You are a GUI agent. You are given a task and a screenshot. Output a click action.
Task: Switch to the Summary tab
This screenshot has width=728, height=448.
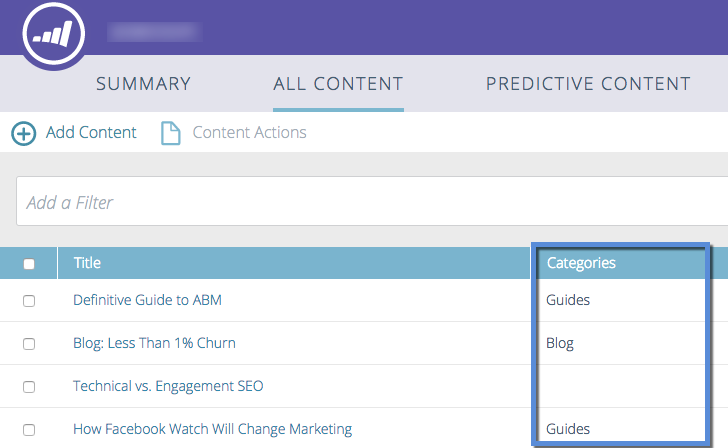click(143, 84)
